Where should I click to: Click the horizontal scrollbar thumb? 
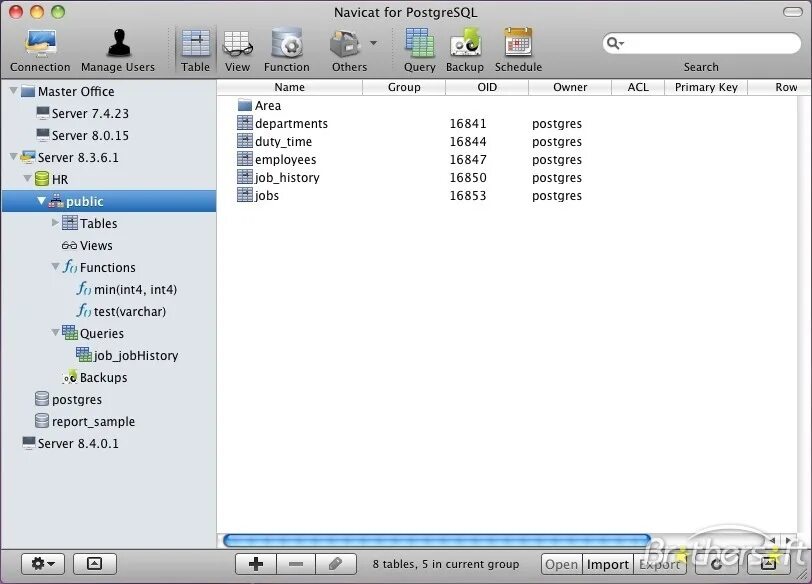437,541
